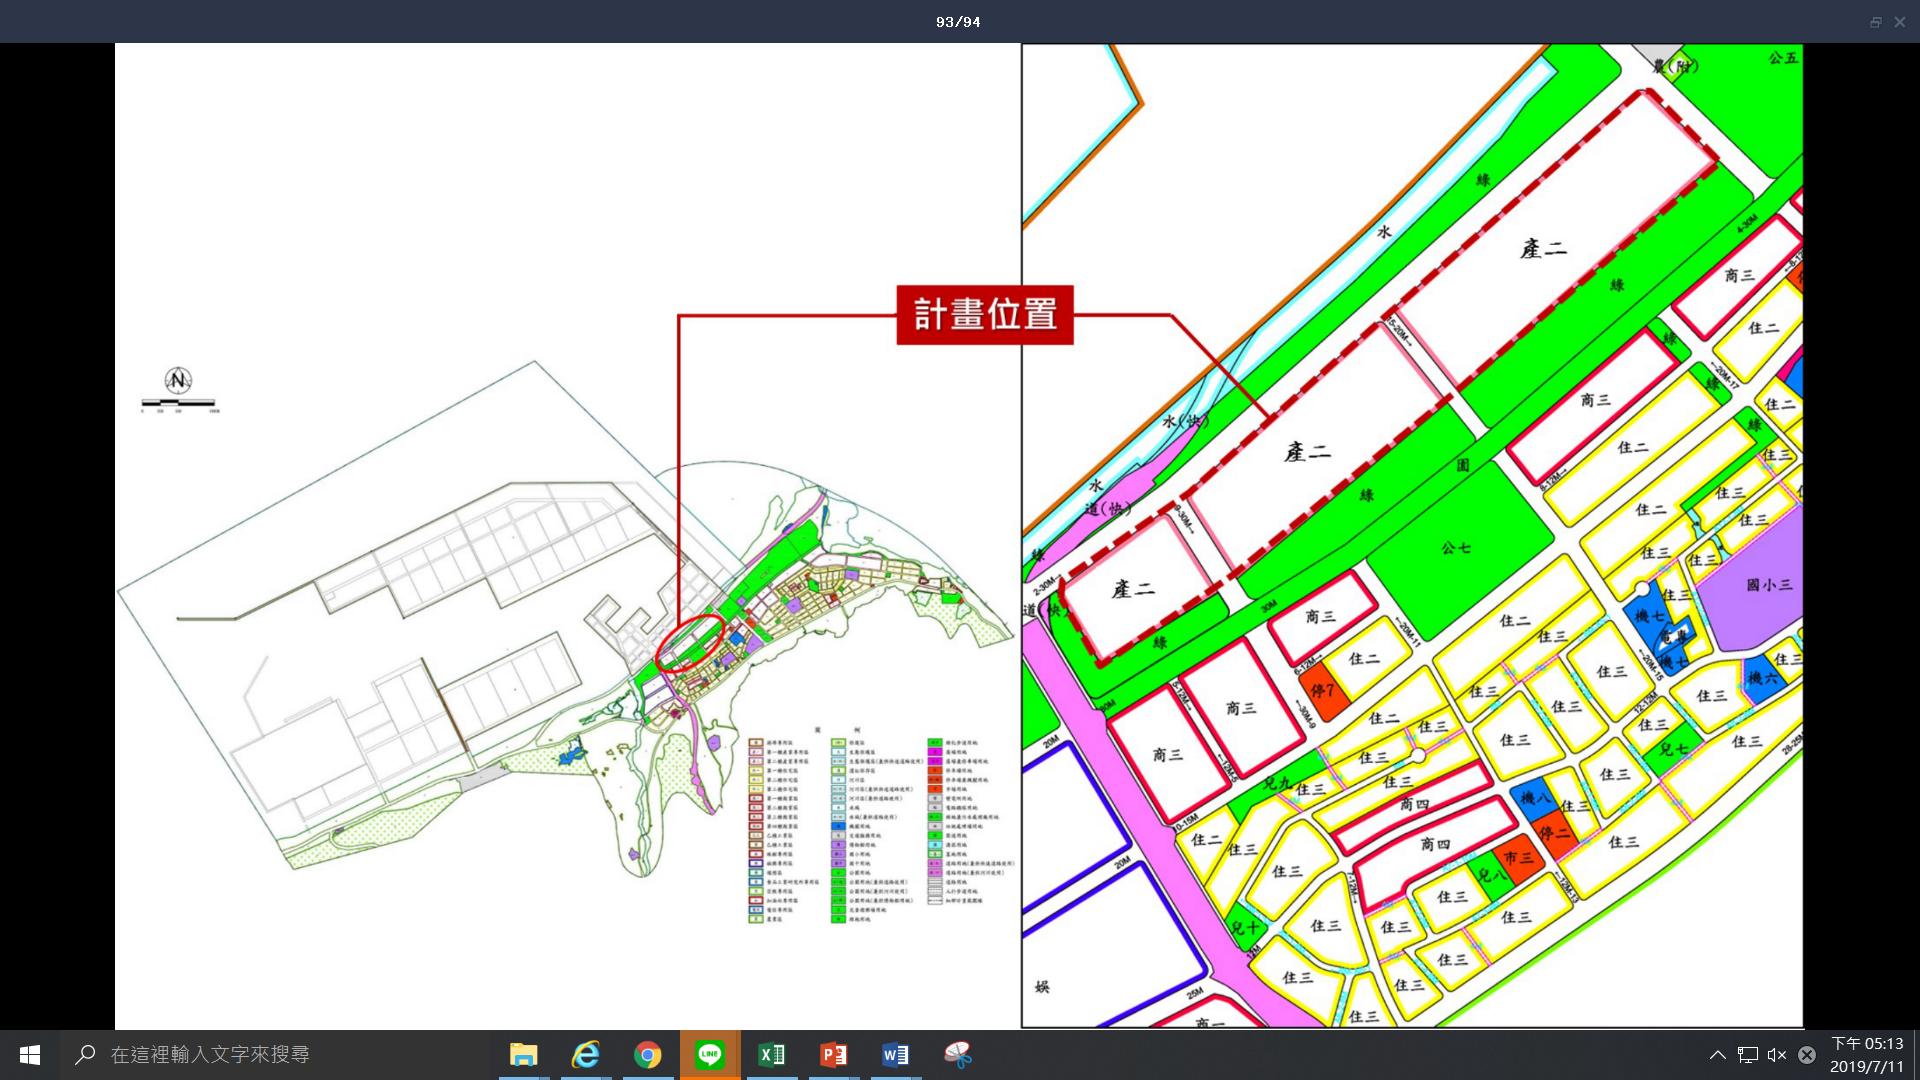Open Google Chrome from the taskbar
The height and width of the screenshot is (1080, 1920).
[647, 1055]
